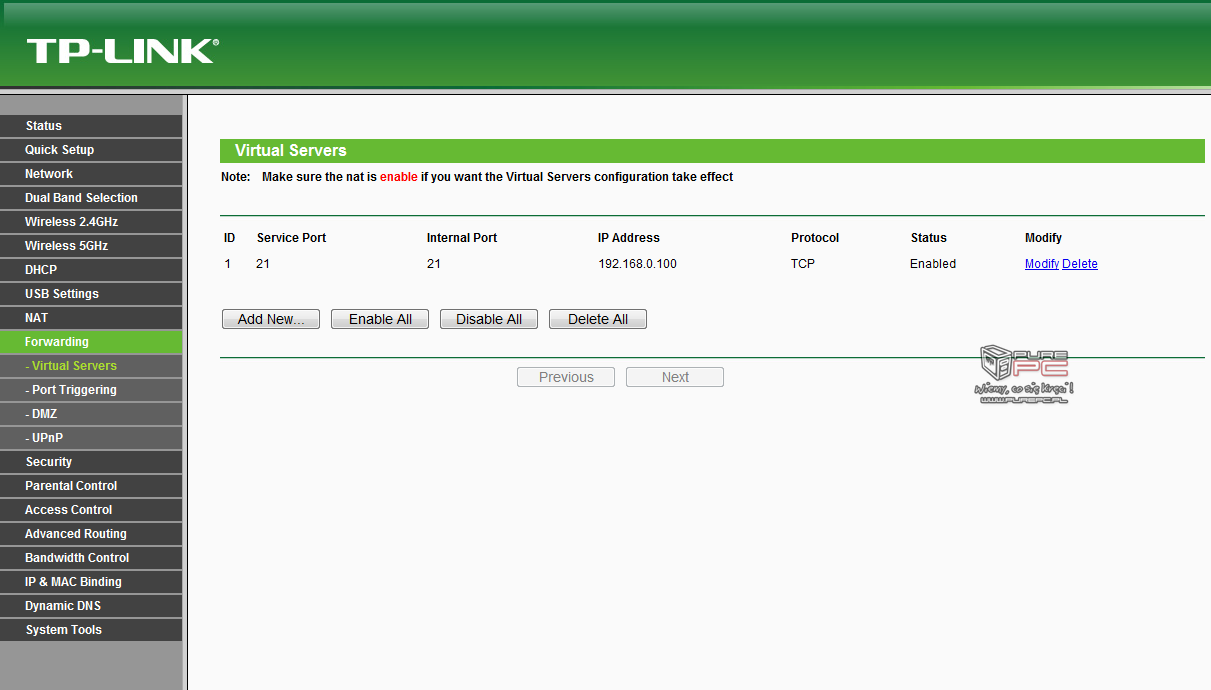This screenshot has width=1211, height=690.
Task: Open Quick Setup from the sidebar
Action: (60, 150)
